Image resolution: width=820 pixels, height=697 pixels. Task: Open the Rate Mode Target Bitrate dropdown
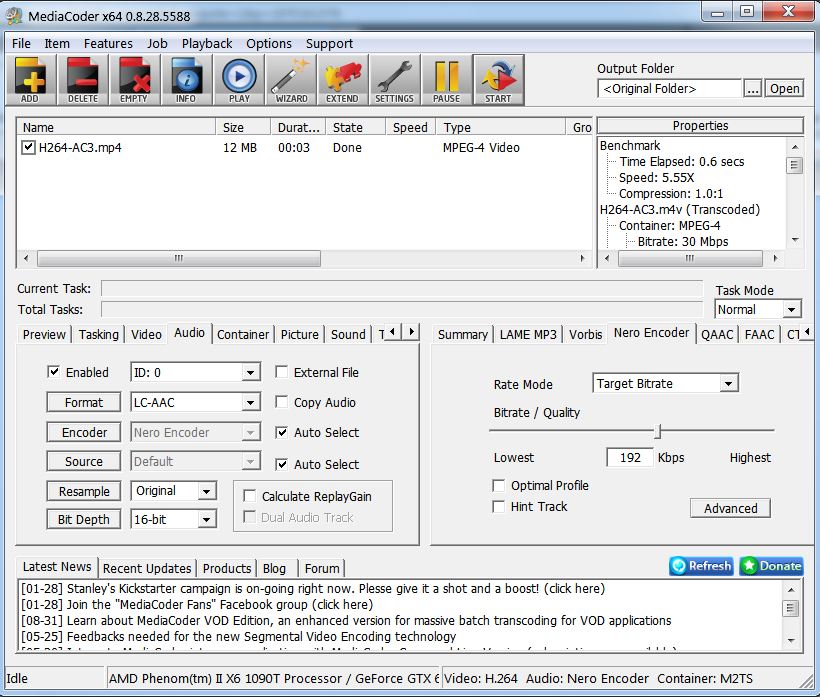(x=728, y=383)
